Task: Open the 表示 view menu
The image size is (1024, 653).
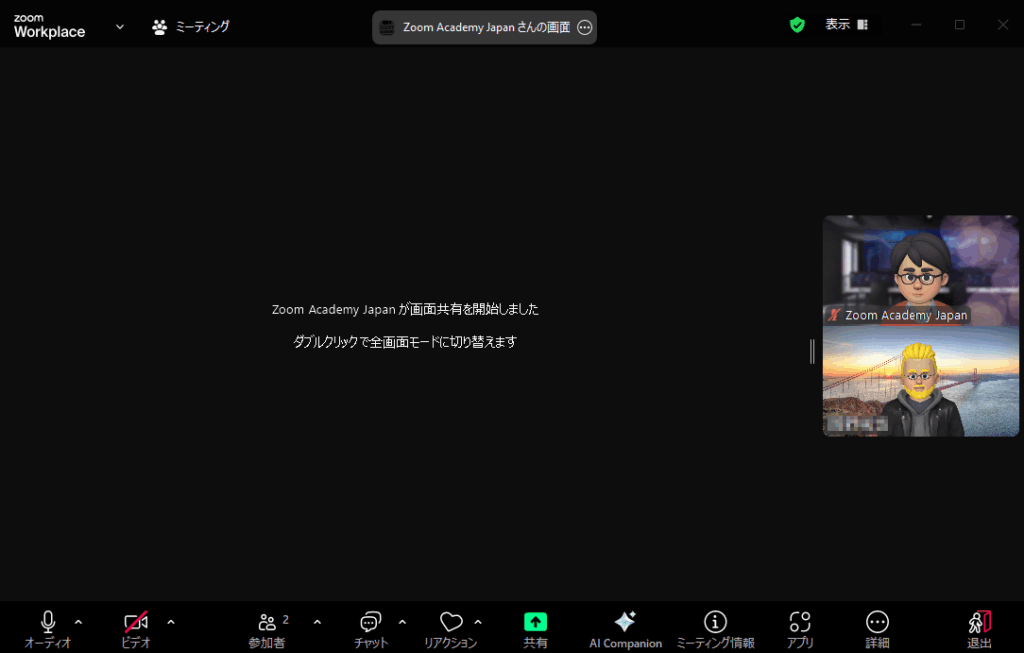Action: (846, 25)
